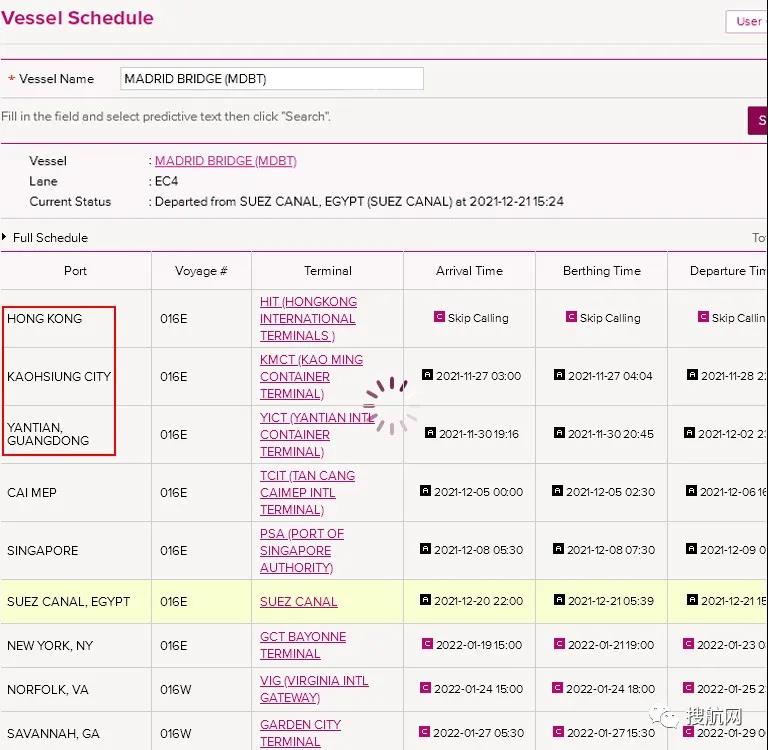This screenshot has width=768, height=750.
Task: Click the Vessel Name input field
Action: pyautogui.click(x=272, y=79)
